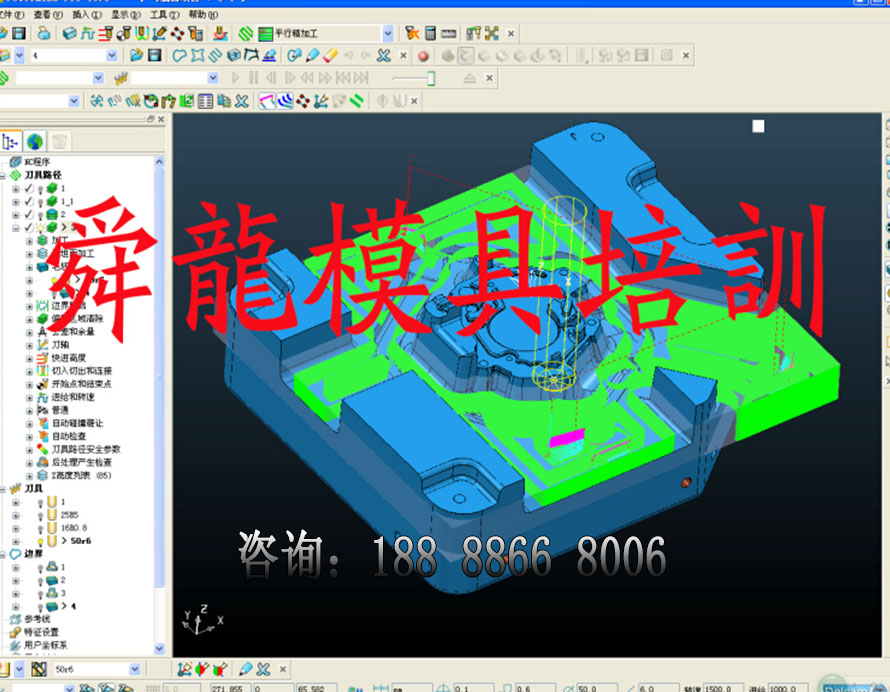Open the 帮助 menu
The height and width of the screenshot is (692, 890).
[x=202, y=15]
